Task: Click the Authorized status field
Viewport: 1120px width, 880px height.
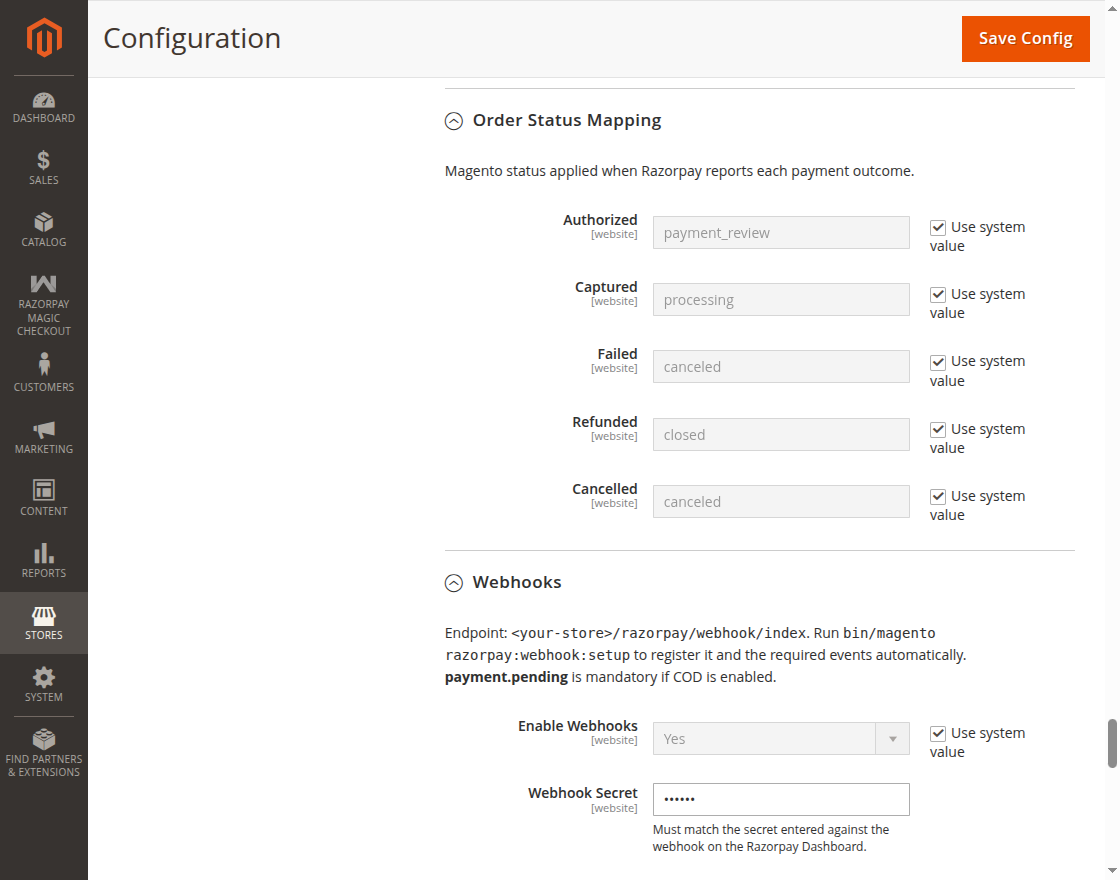Action: (x=781, y=233)
